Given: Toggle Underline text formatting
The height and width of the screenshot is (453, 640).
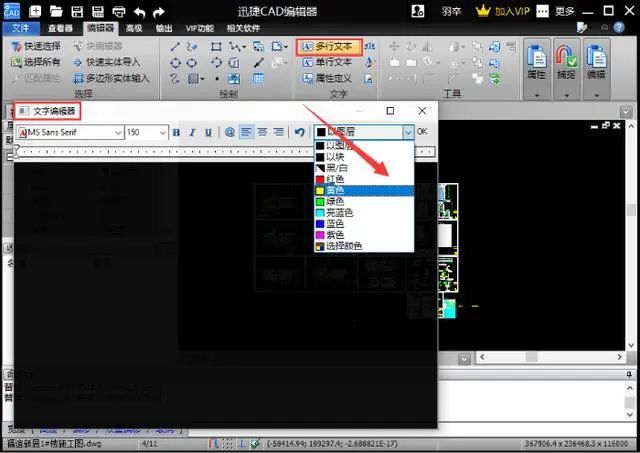Looking at the screenshot, I should [x=208, y=132].
